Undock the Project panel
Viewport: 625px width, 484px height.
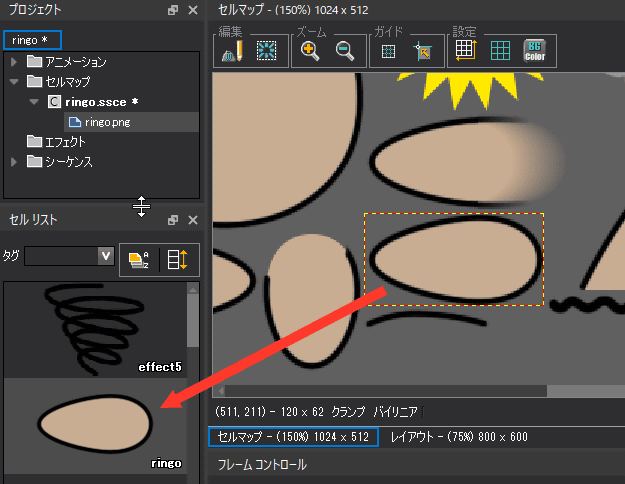[x=173, y=10]
